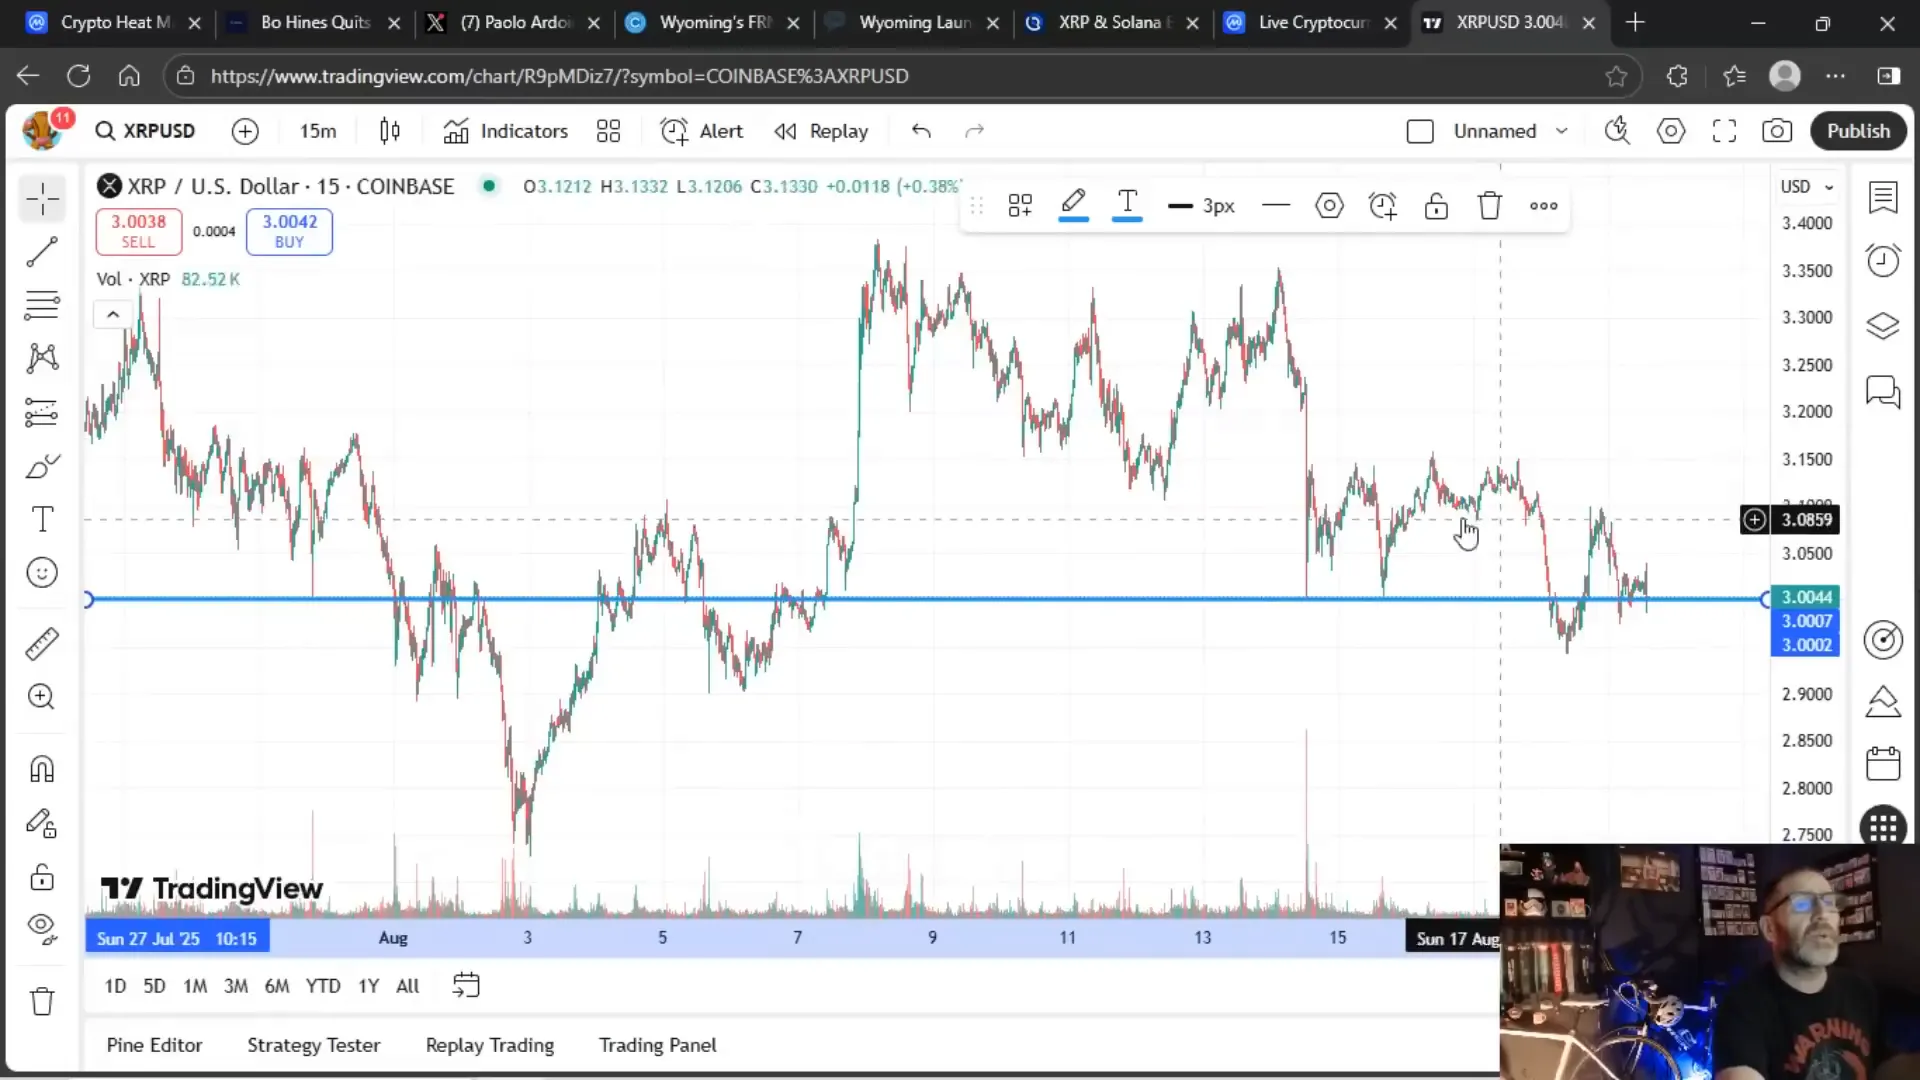Redo chart action

pyautogui.click(x=974, y=131)
